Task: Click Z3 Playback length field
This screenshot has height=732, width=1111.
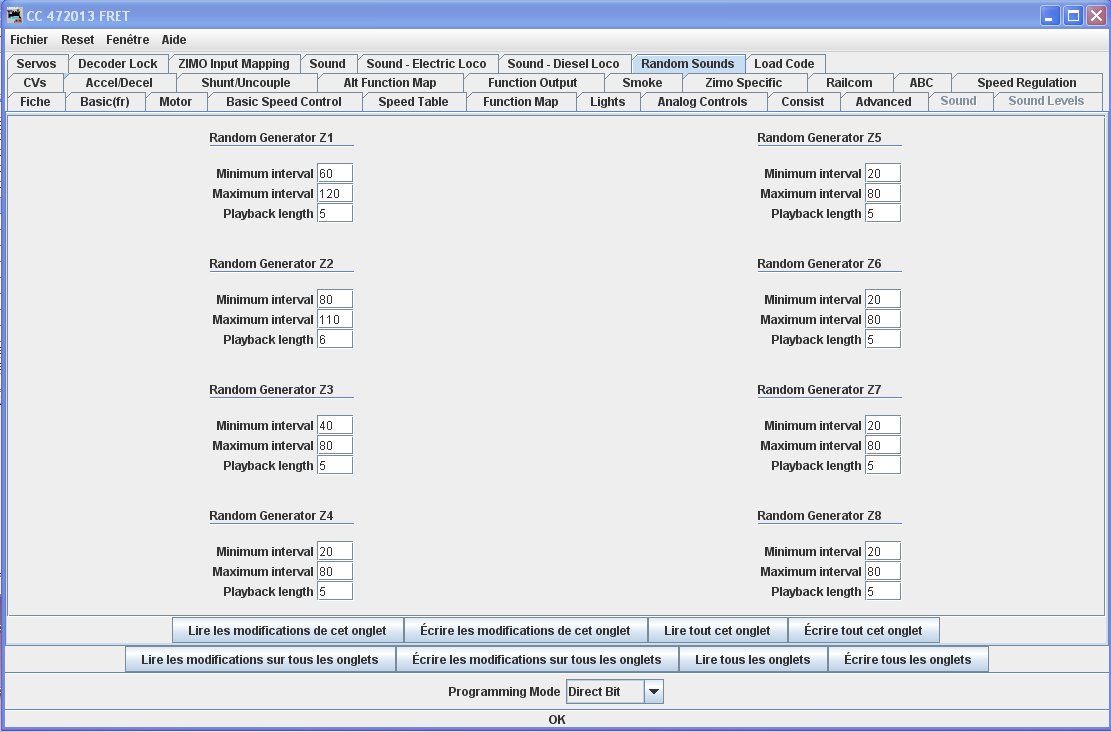Action: tap(334, 466)
